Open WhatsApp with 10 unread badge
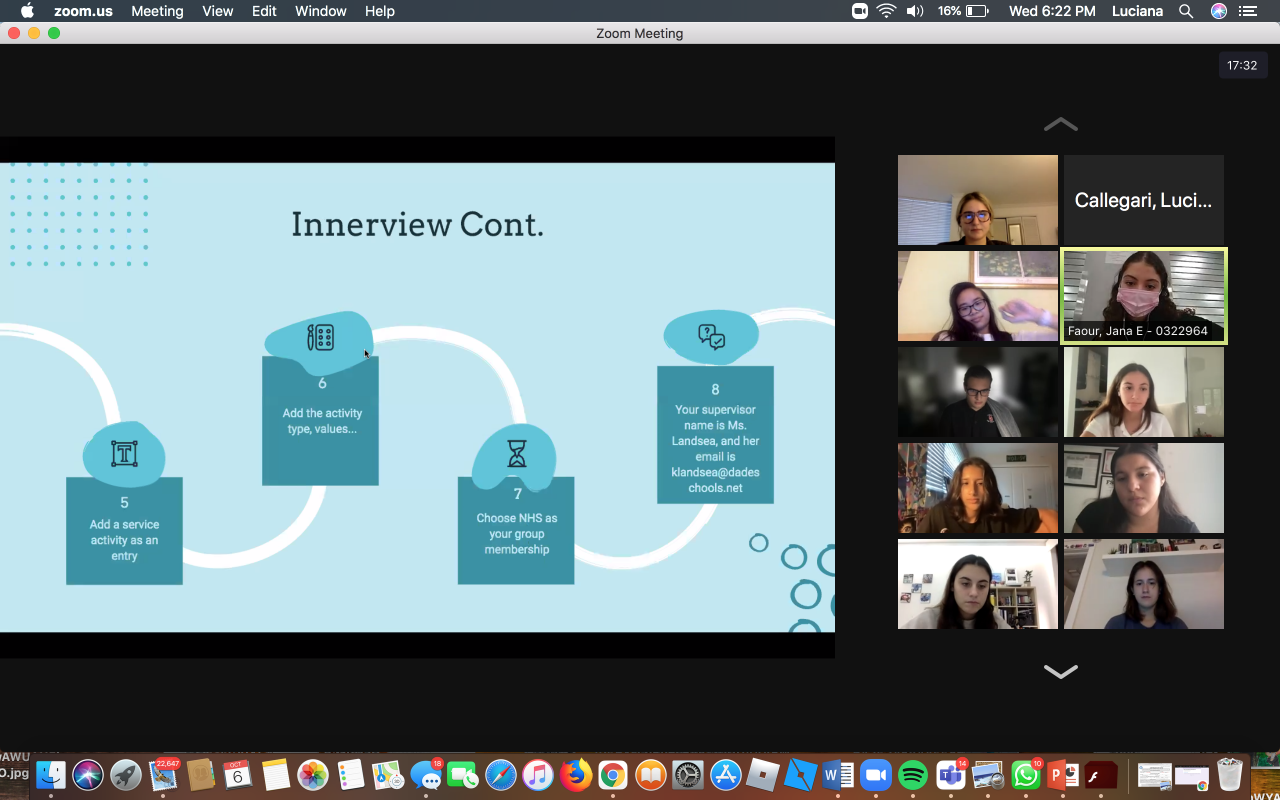Screen dimensions: 1280x800 click(x=1026, y=775)
